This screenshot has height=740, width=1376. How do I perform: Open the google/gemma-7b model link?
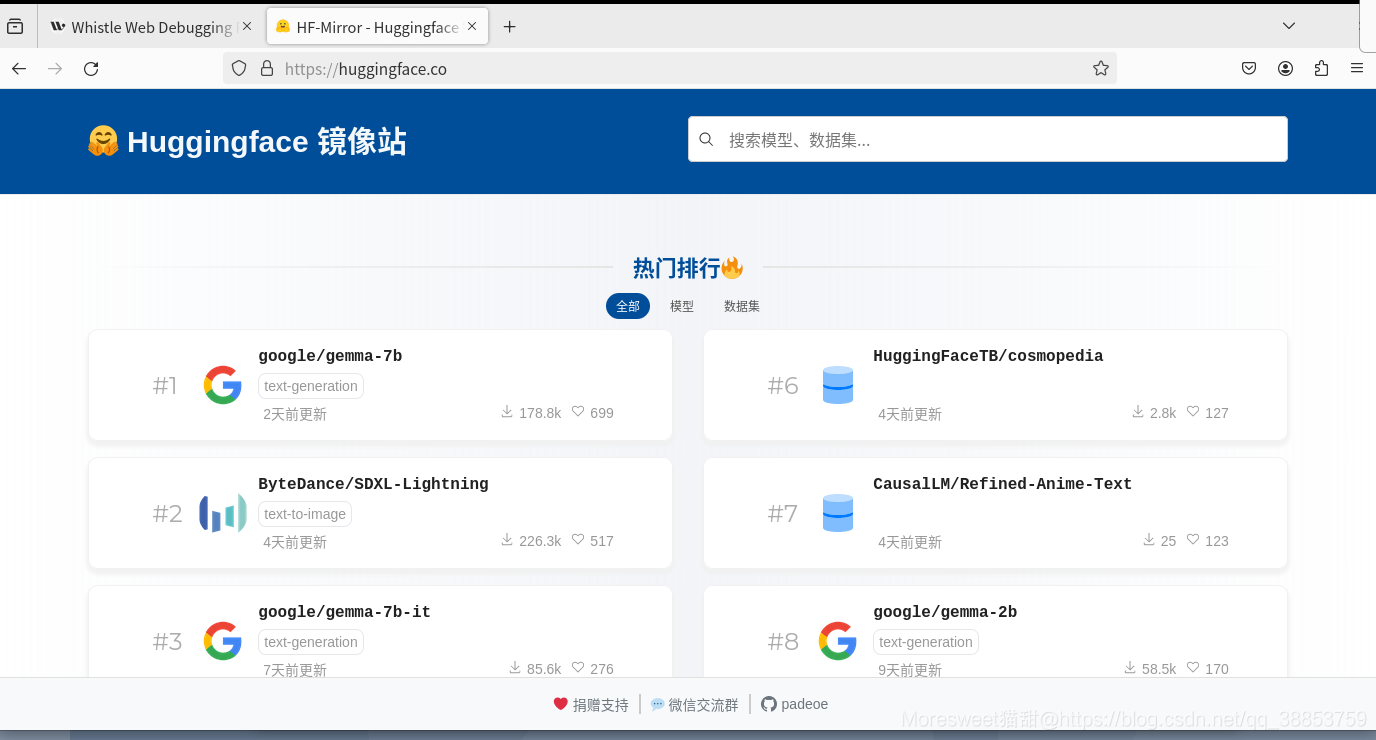(330, 356)
